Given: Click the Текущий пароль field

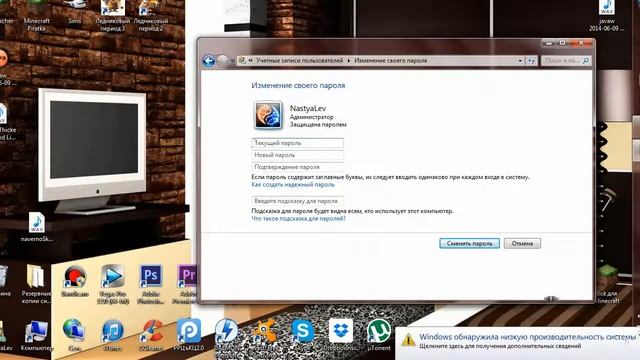Looking at the screenshot, I should (x=298, y=143).
